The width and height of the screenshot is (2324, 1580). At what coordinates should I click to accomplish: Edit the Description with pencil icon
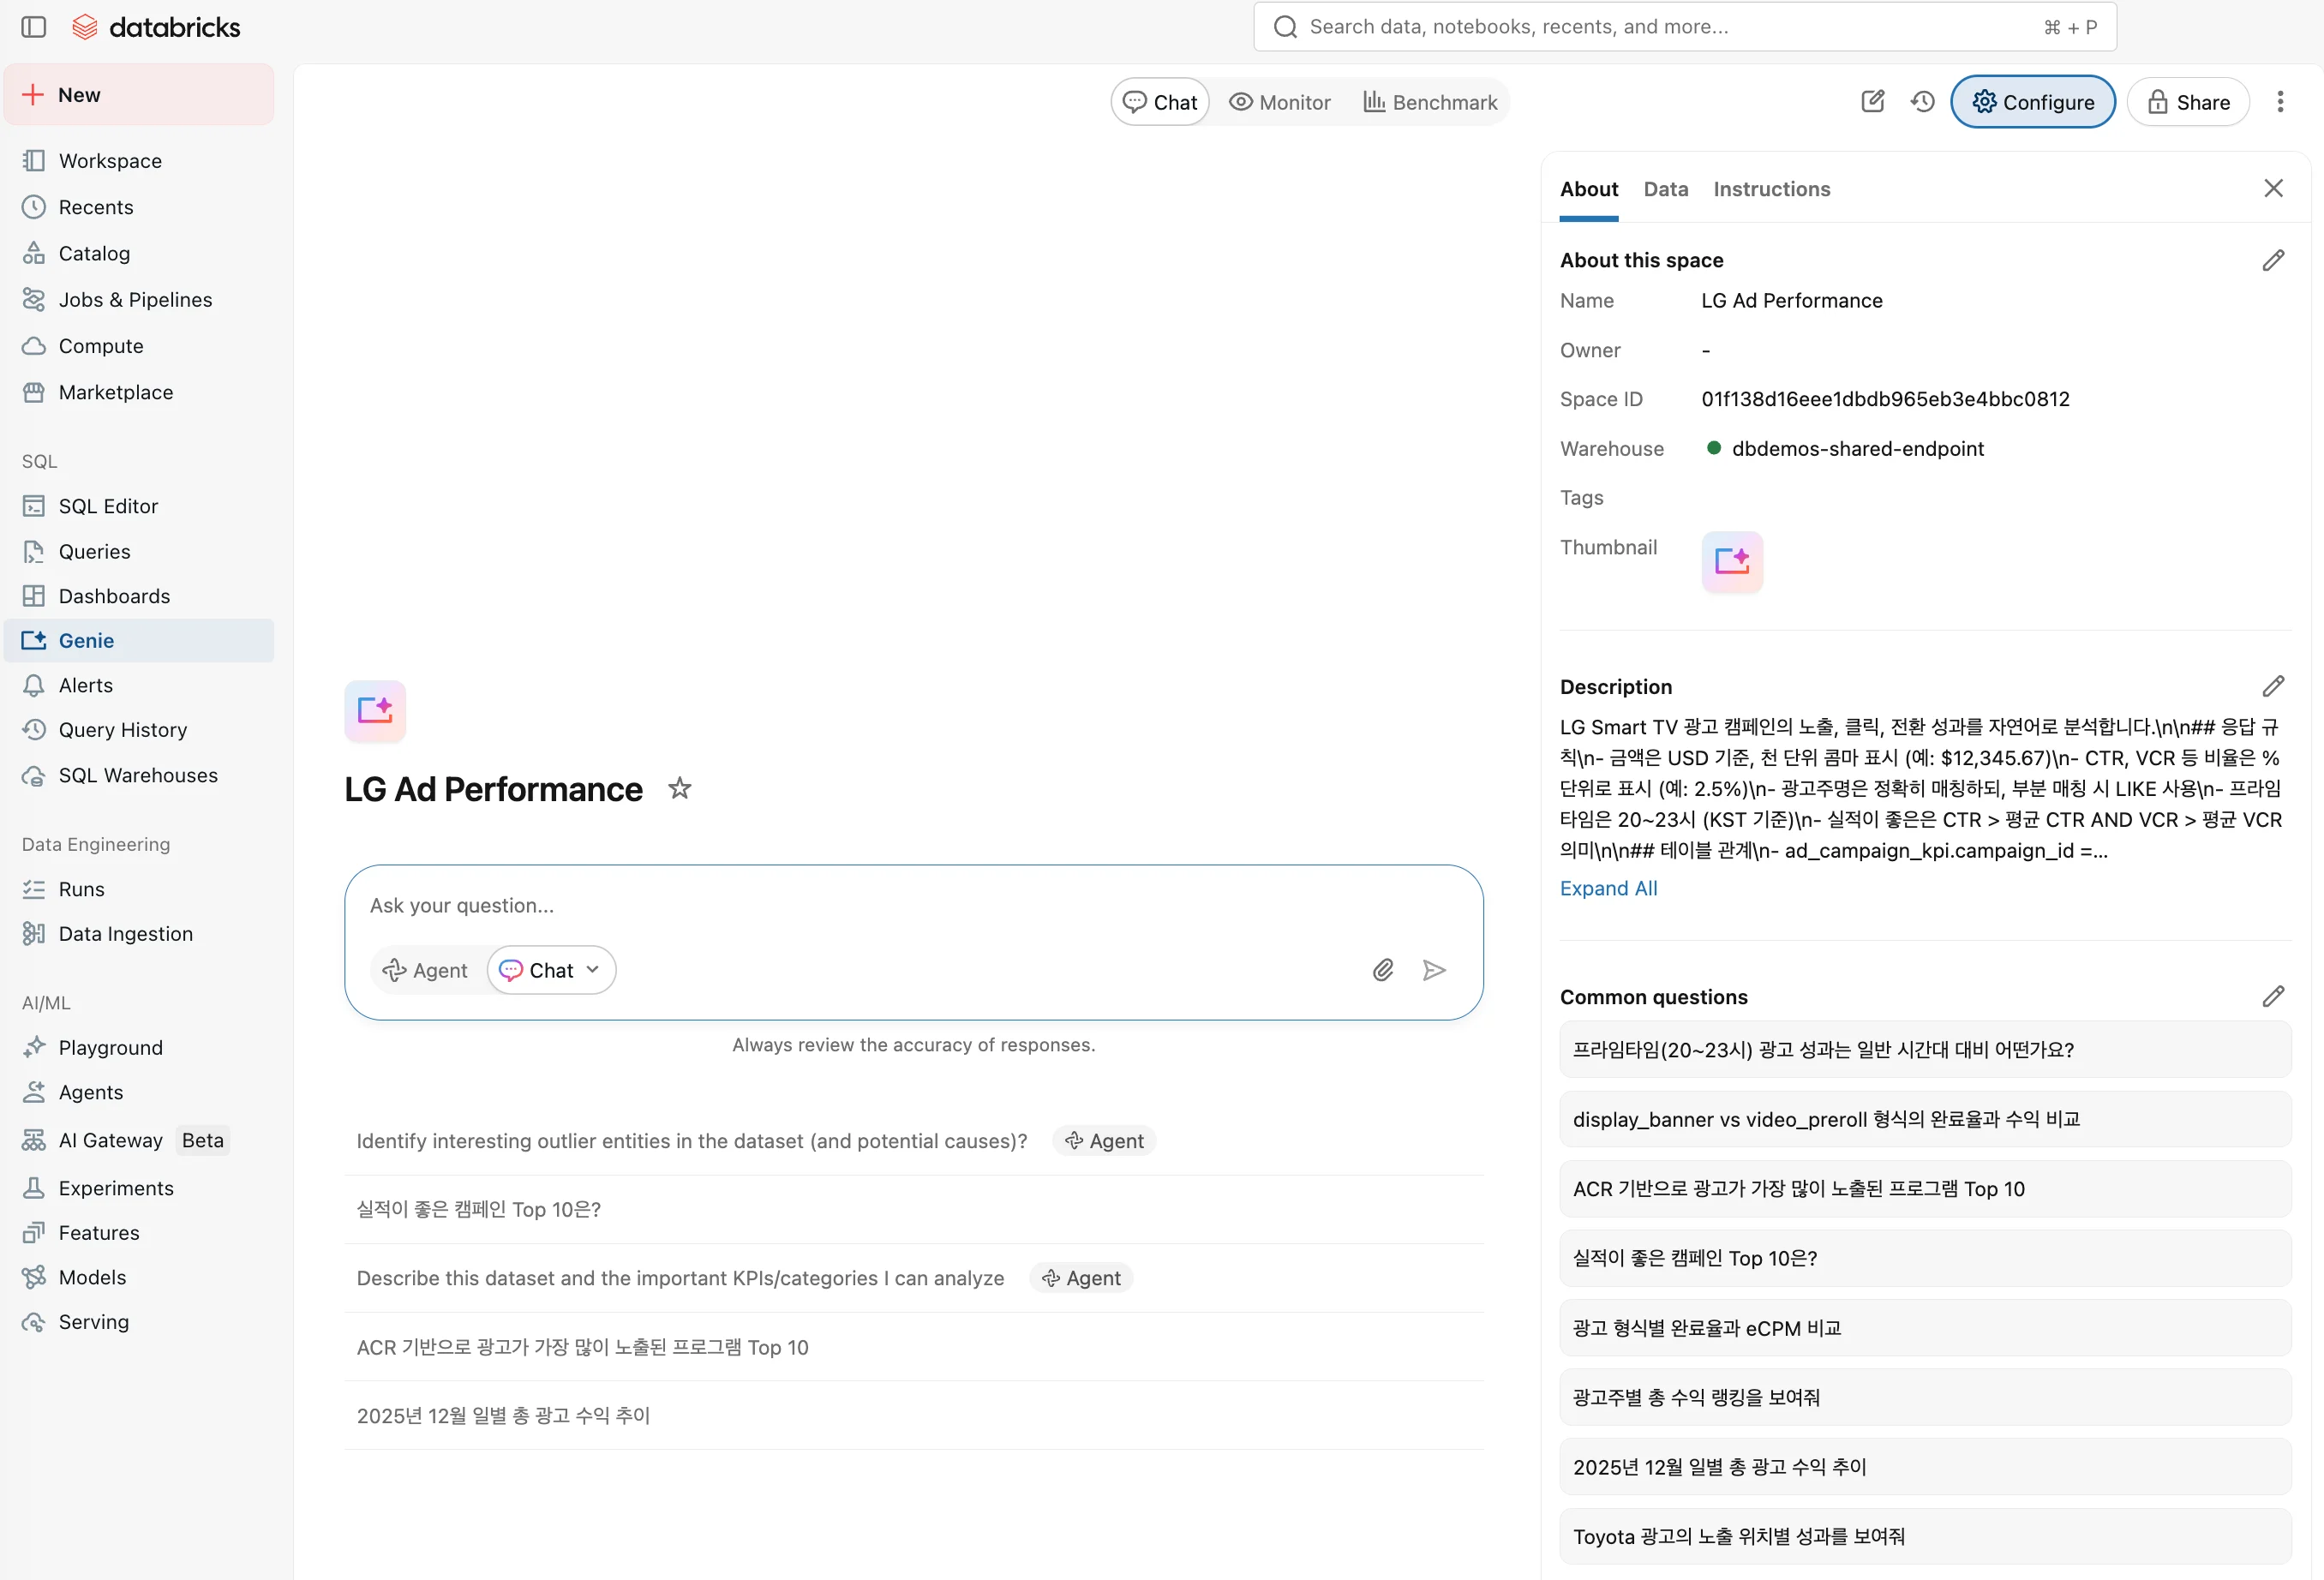point(2273,686)
